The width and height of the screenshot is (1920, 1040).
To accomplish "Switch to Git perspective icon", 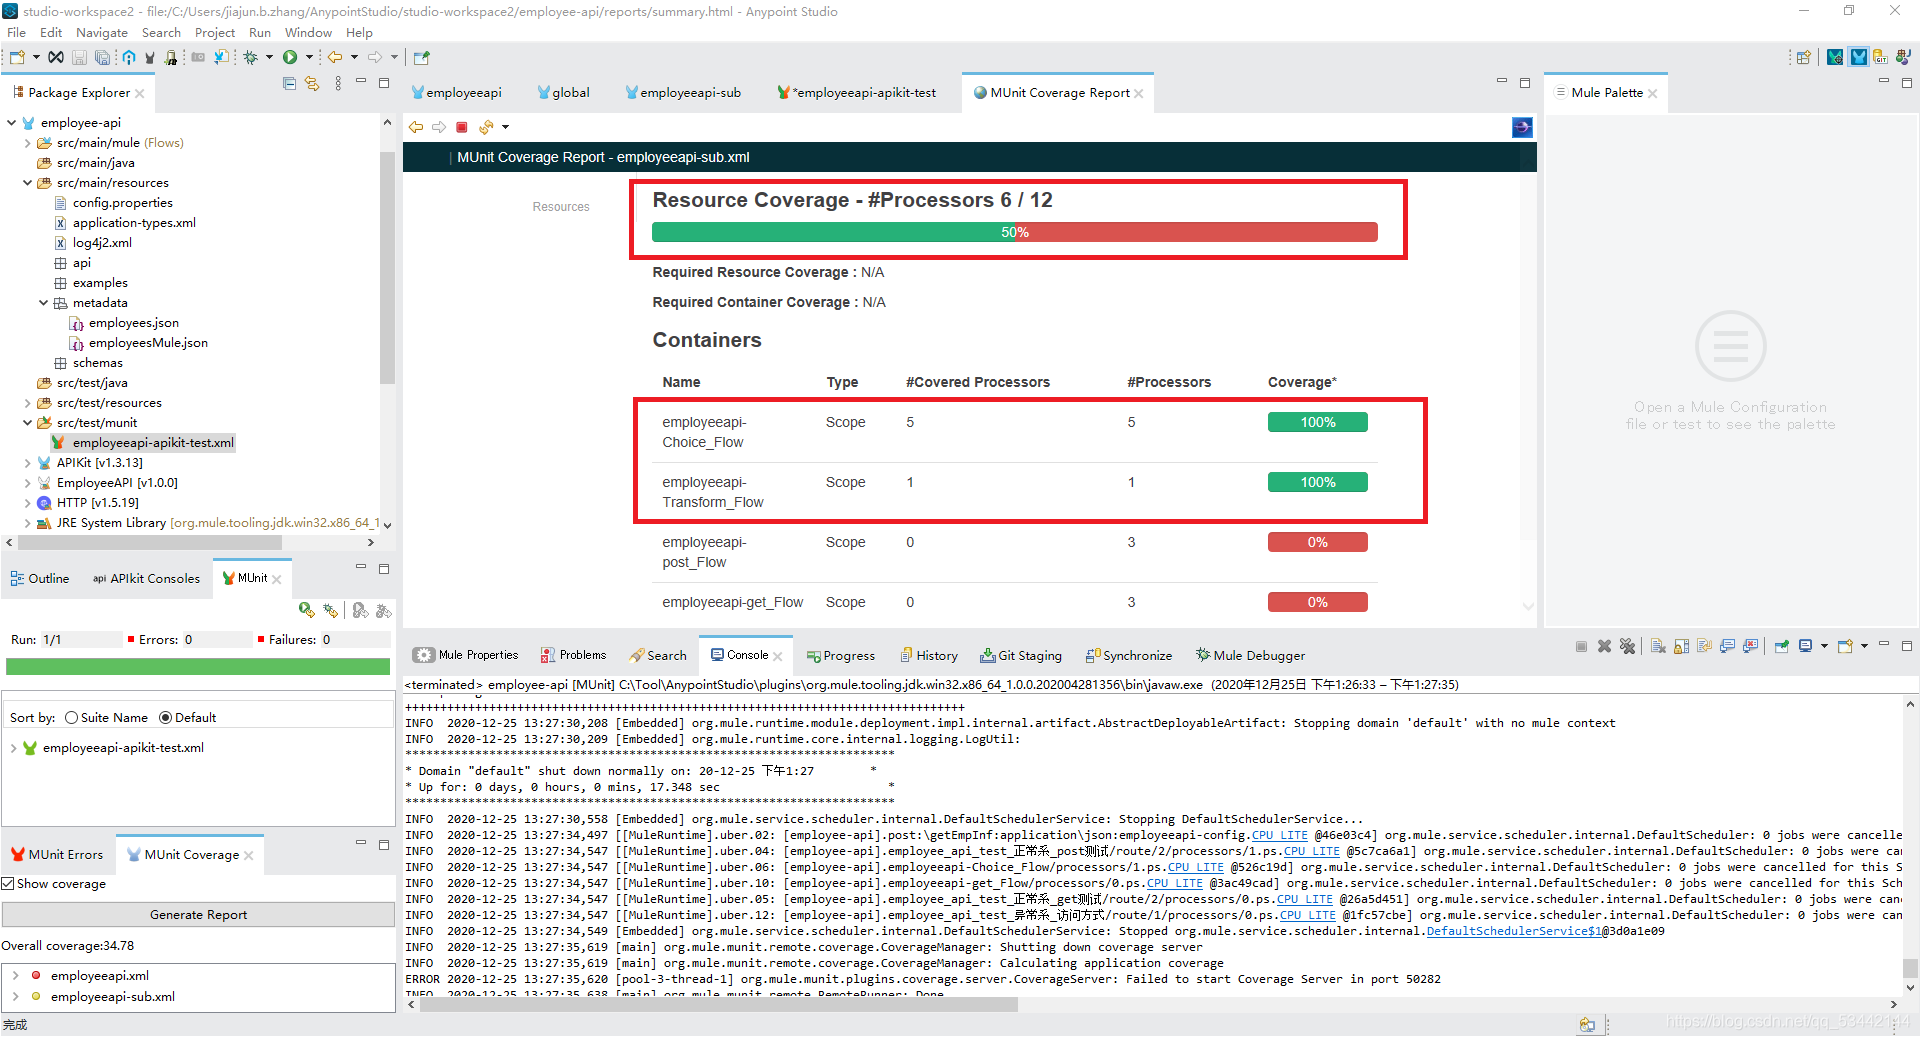I will point(1880,58).
